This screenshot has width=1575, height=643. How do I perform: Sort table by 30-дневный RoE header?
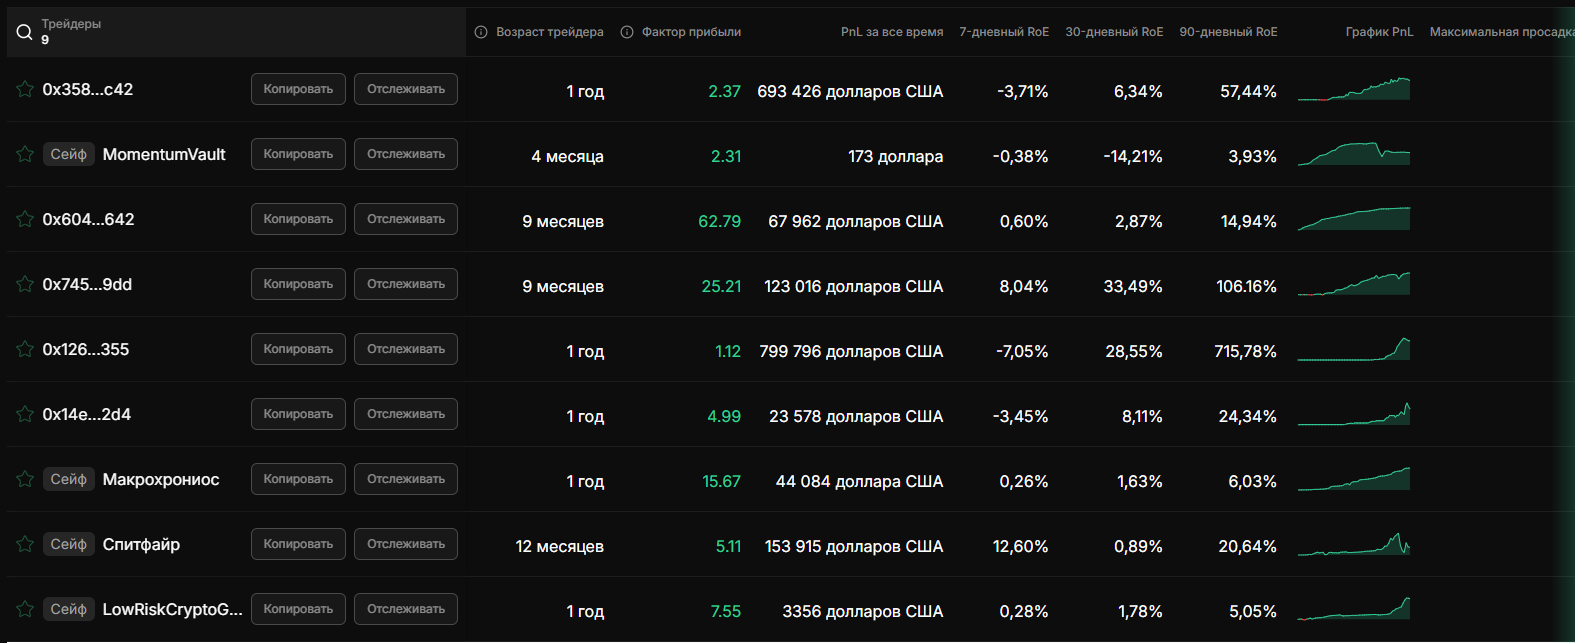[x=1114, y=32]
